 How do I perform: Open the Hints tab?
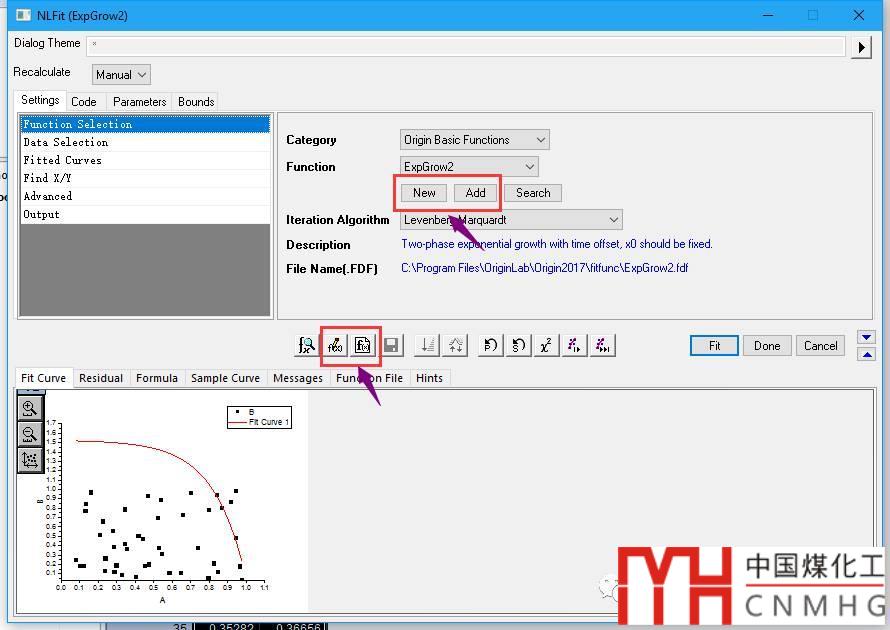coord(429,378)
